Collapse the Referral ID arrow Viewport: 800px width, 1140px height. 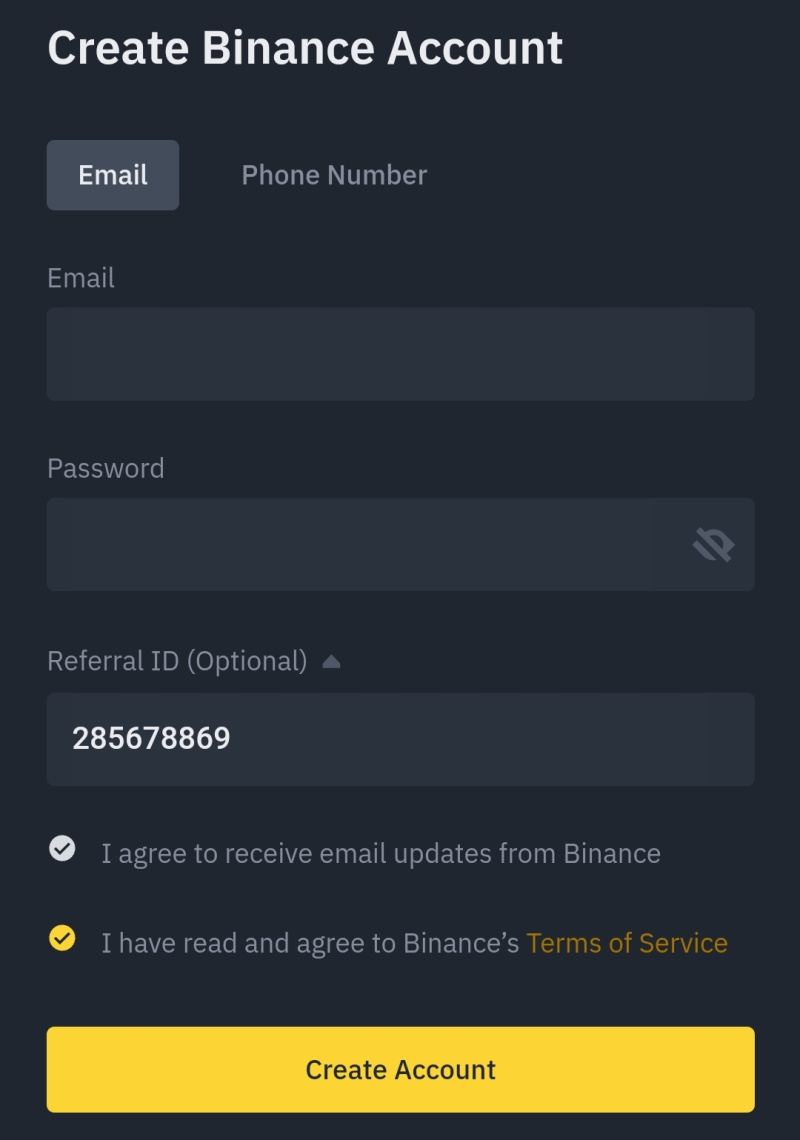click(x=332, y=662)
